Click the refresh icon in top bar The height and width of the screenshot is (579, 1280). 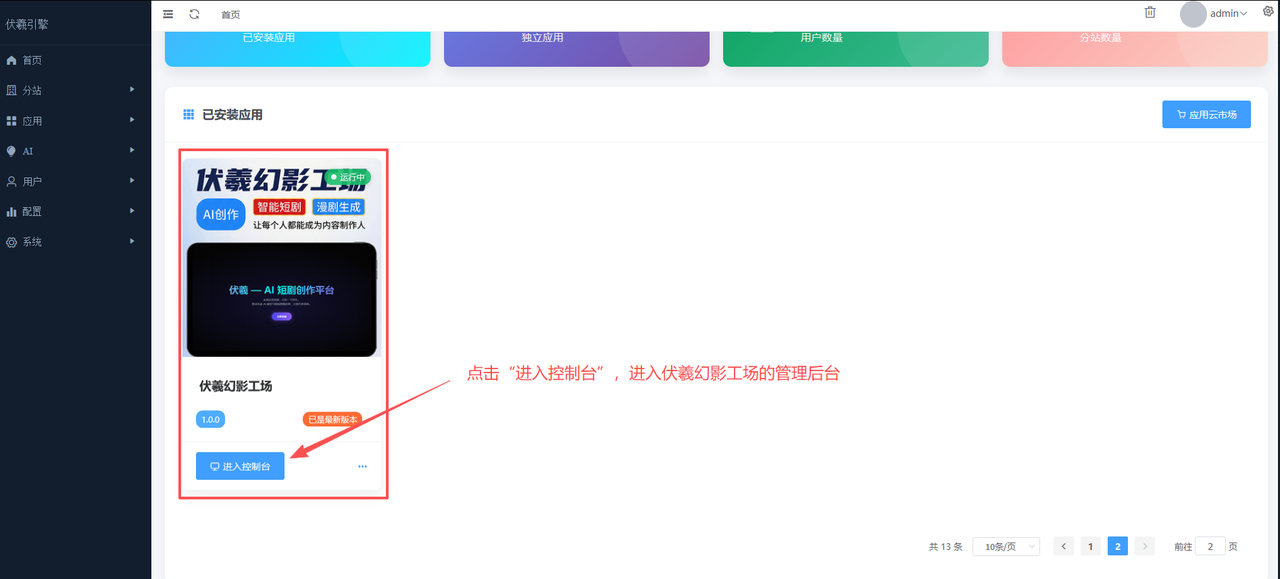point(194,14)
